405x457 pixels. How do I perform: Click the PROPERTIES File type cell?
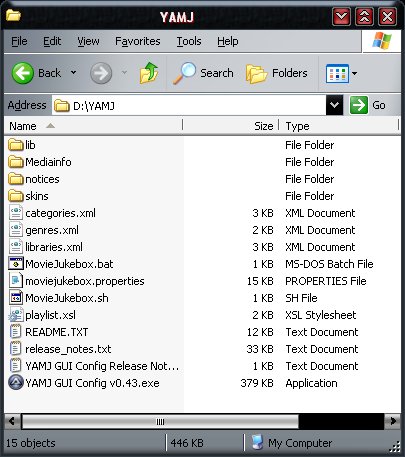point(326,281)
